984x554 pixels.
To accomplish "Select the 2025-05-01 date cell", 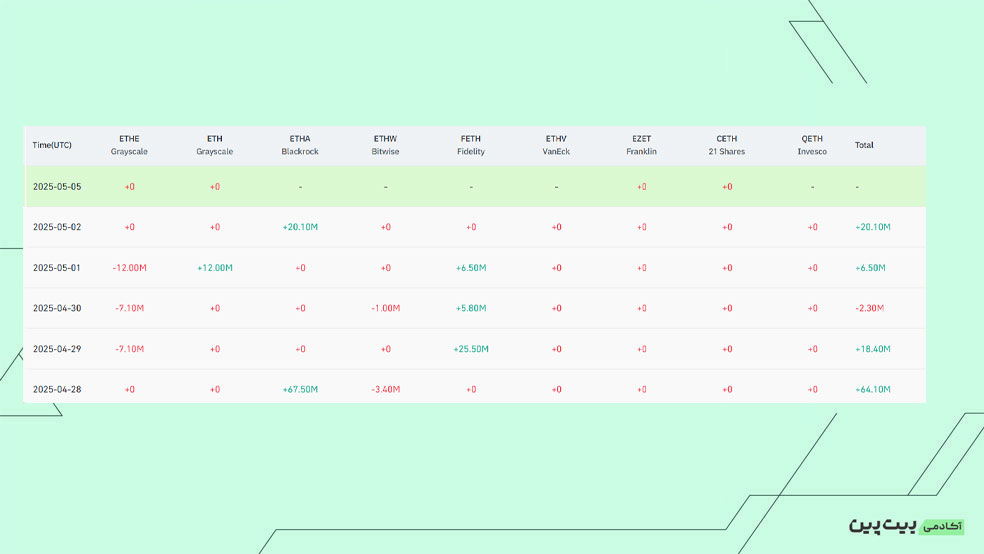I will tap(57, 268).
